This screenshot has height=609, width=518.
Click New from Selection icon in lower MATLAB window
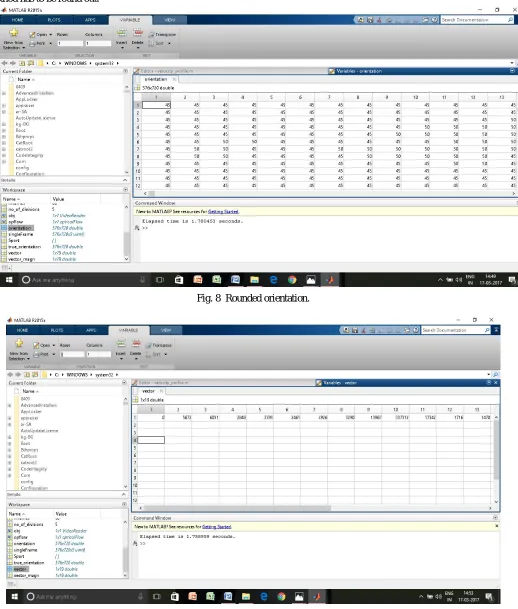coord(19,343)
